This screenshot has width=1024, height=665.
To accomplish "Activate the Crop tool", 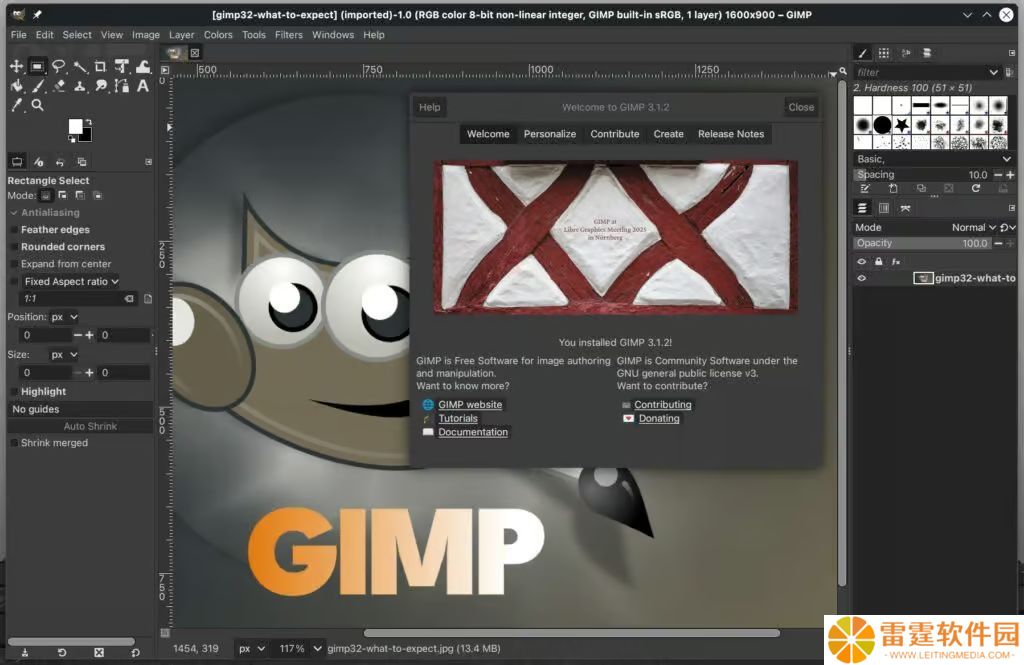I will [x=101, y=66].
